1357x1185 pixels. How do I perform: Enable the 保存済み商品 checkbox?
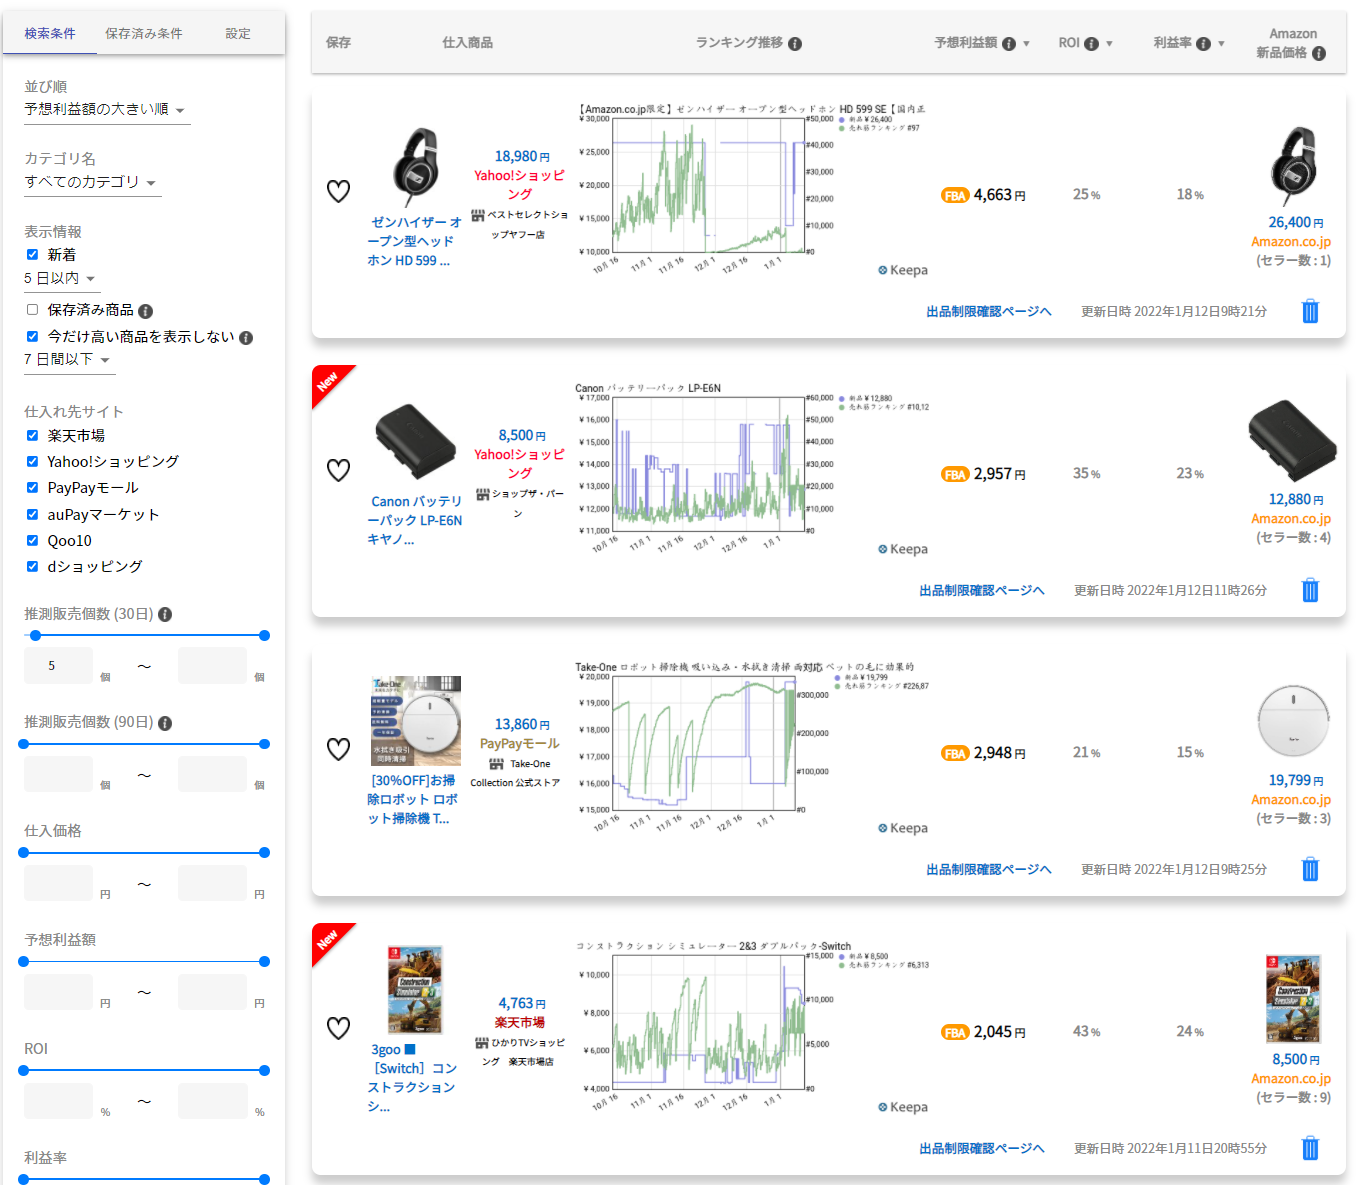click(32, 310)
